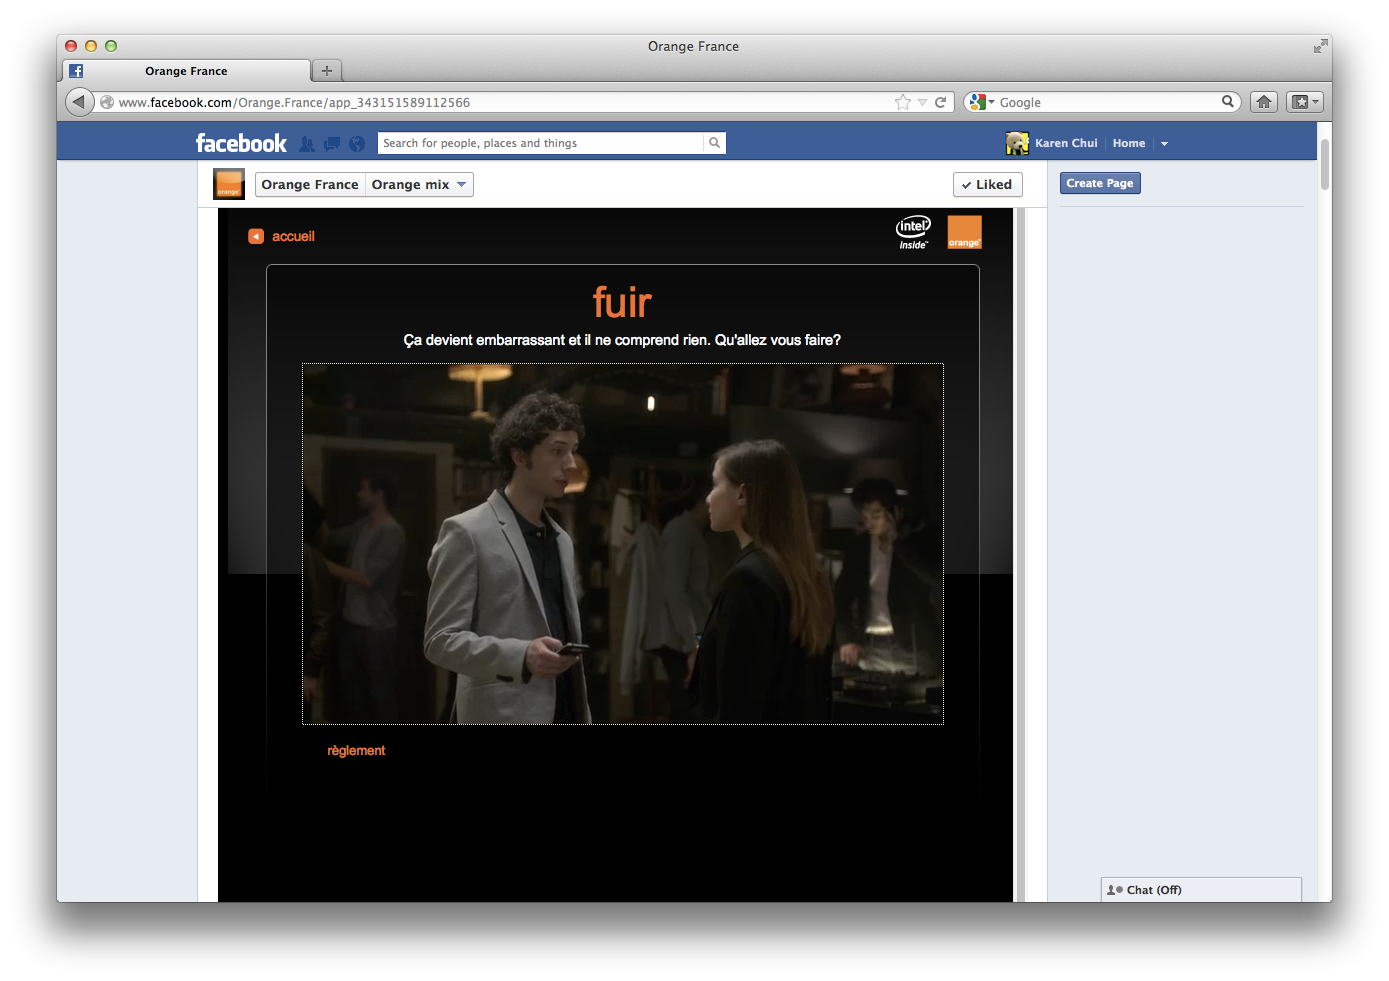Toggle fullscreen with window corner arrows
Screen dimensions: 1389x981
click(x=1321, y=46)
